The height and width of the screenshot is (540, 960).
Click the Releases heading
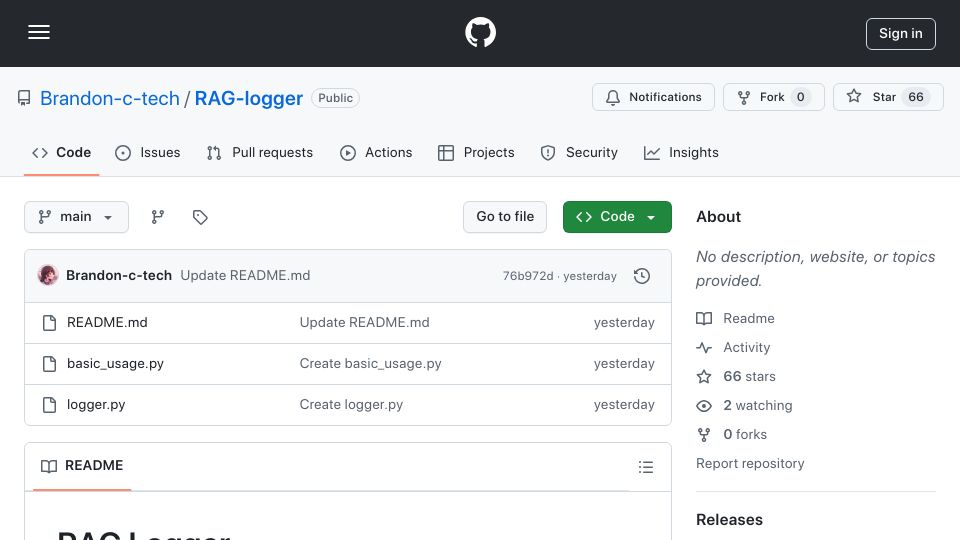point(729,520)
